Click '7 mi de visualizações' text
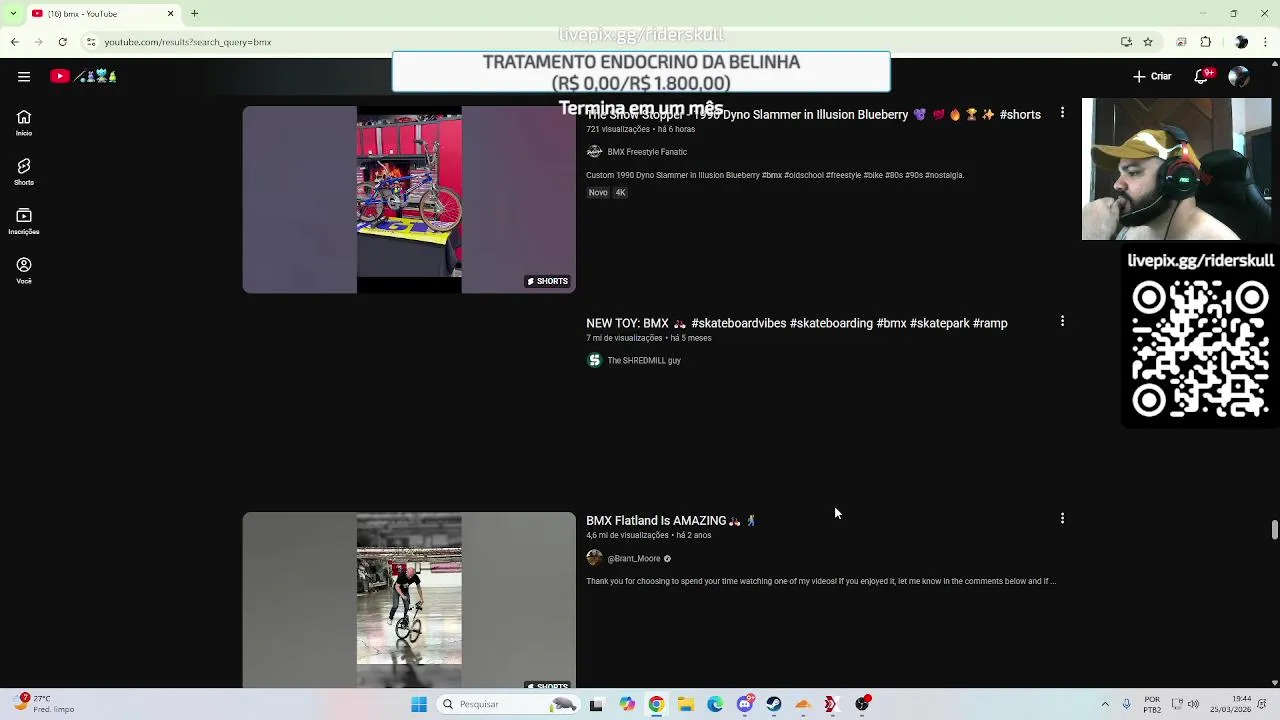This screenshot has width=1280, height=720. point(624,338)
